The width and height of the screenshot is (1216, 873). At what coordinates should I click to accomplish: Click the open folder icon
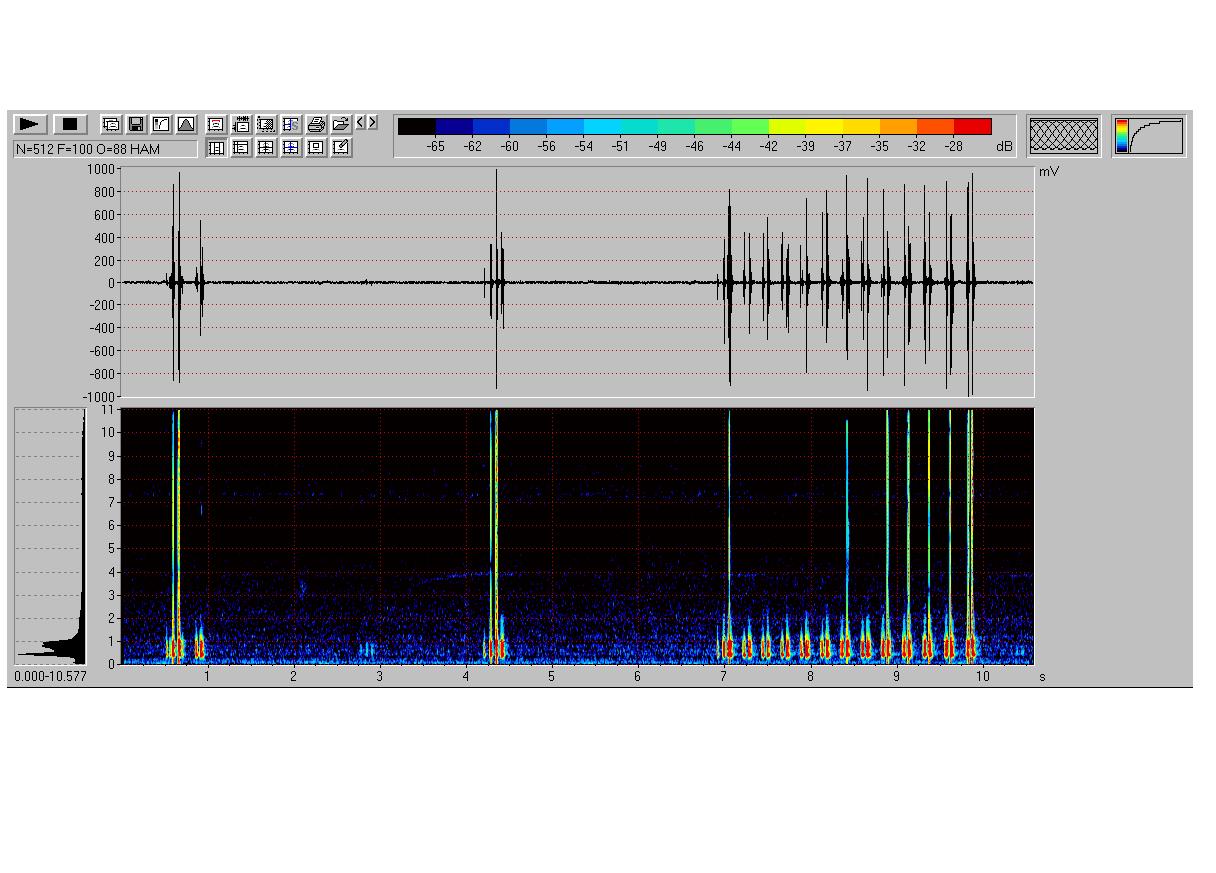(341, 124)
